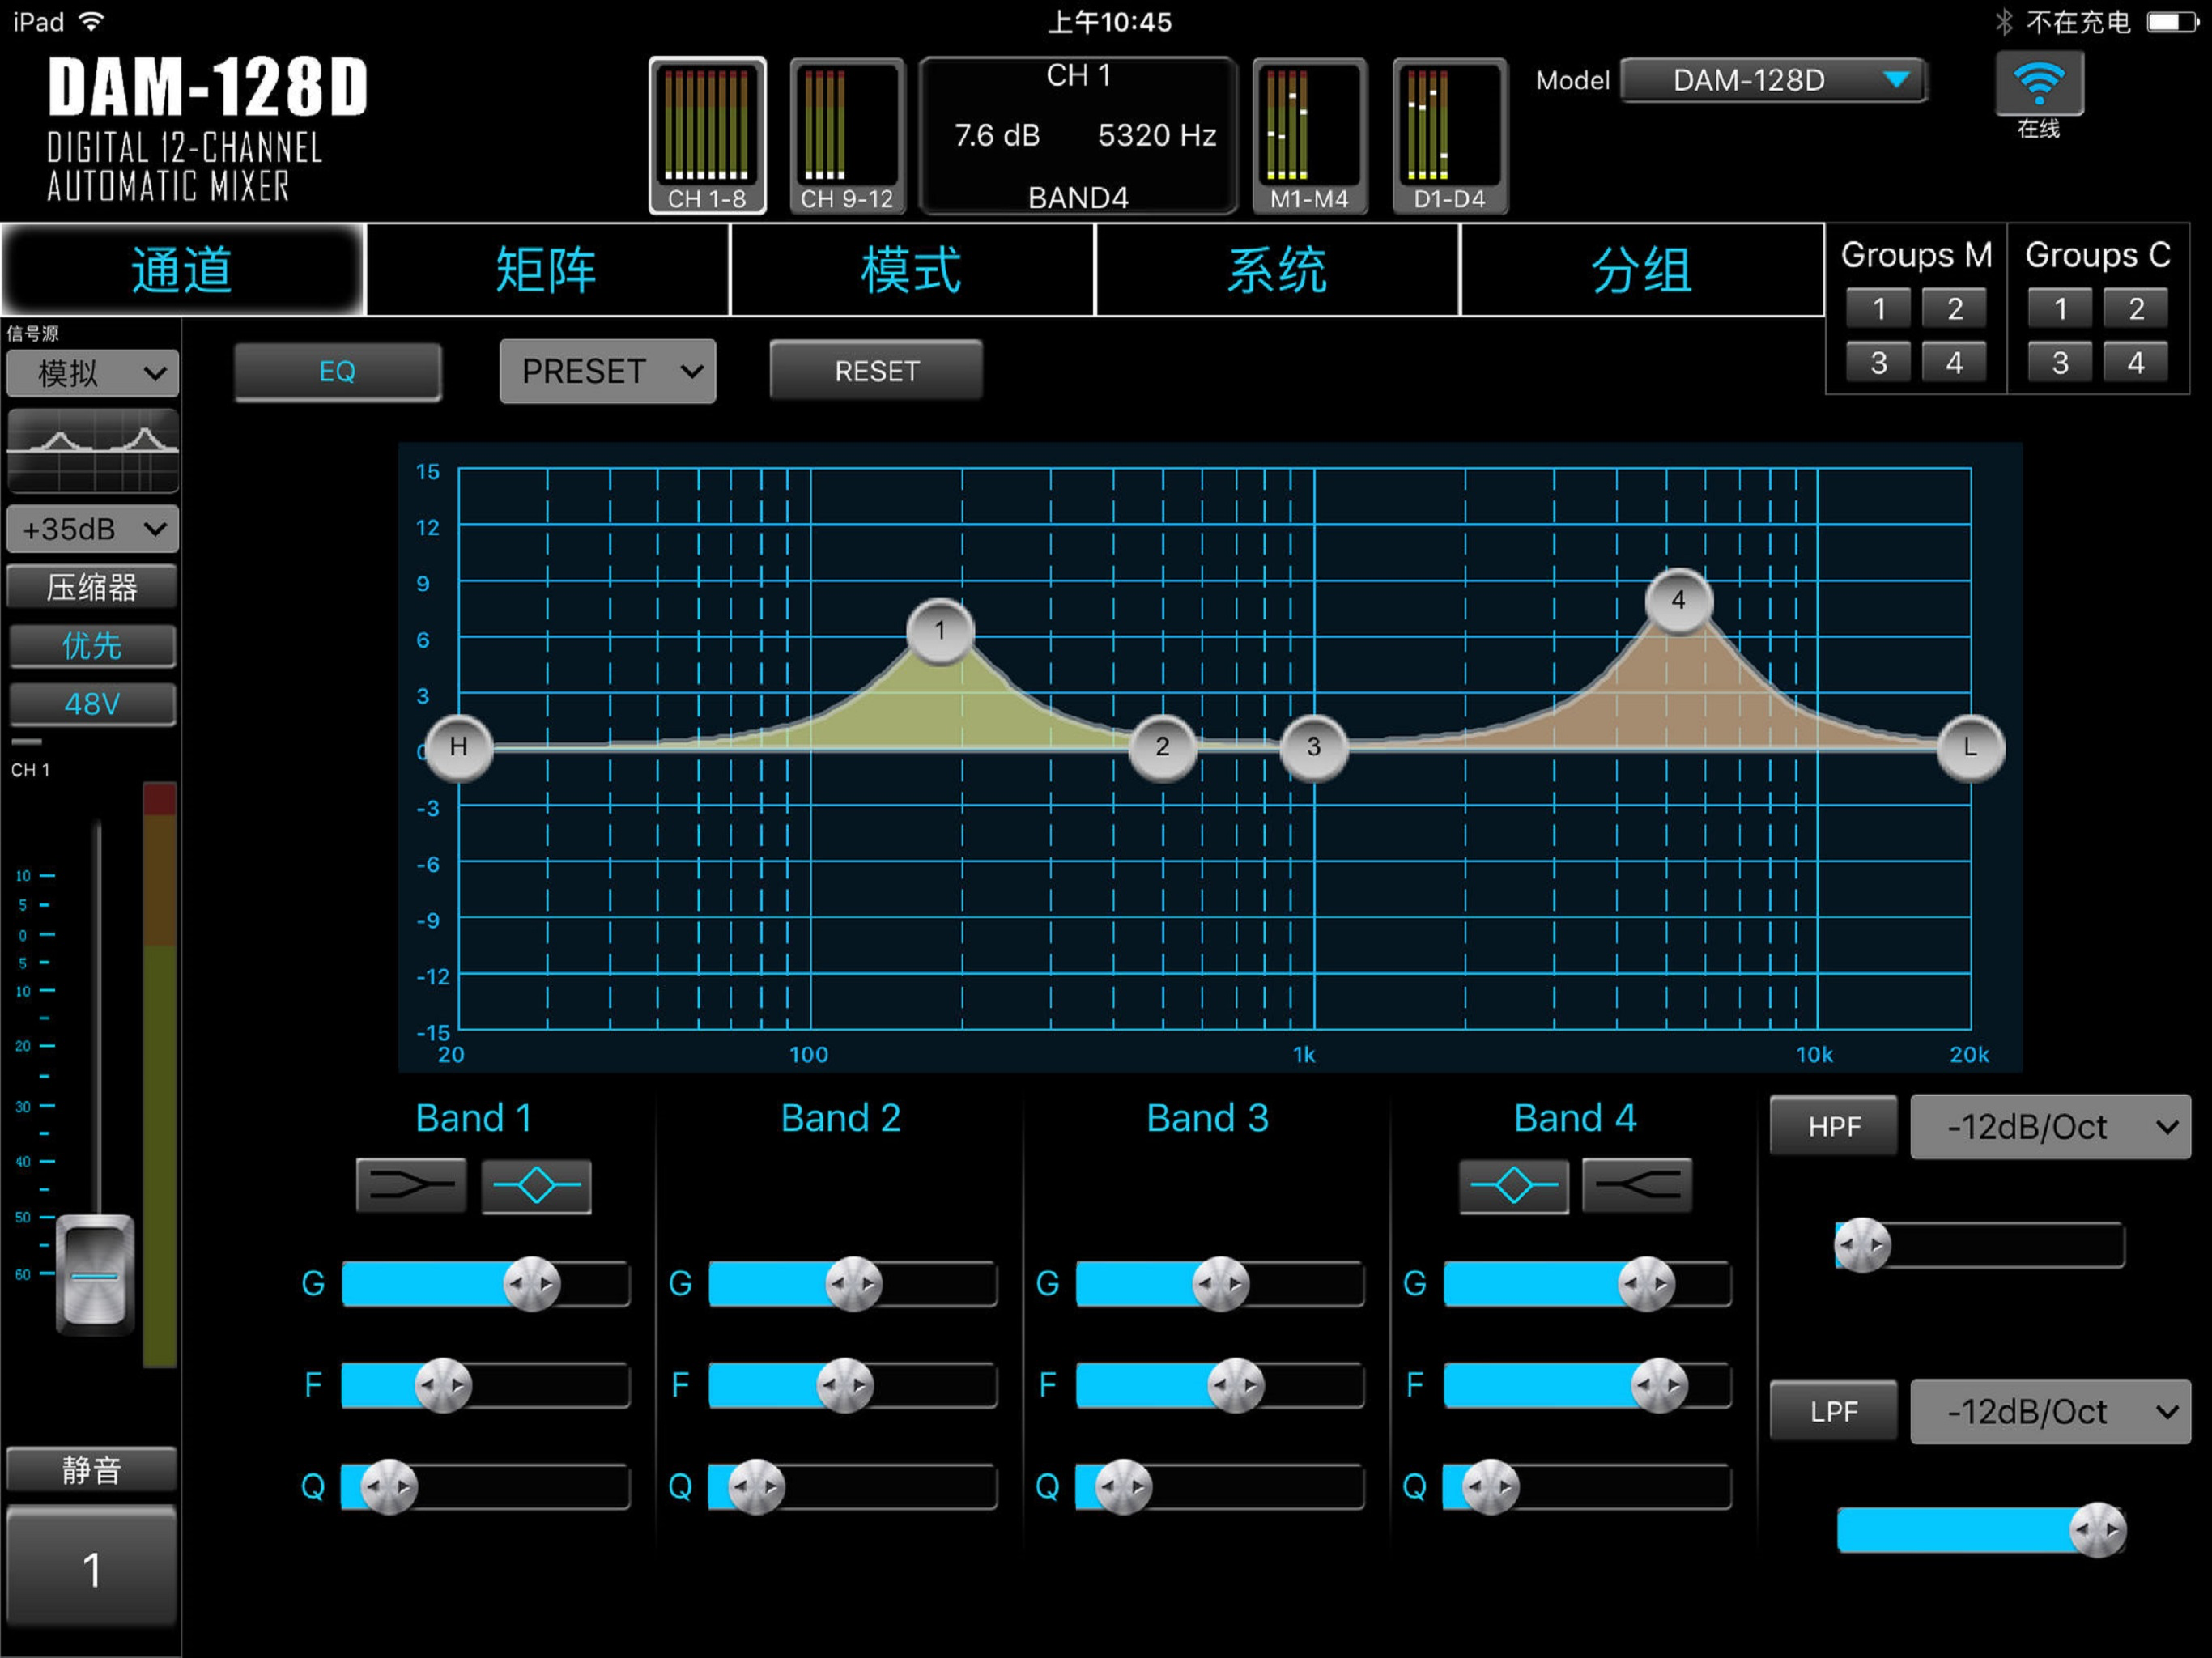
Task: Open the 模拟 signal source dropdown
Action: [92, 374]
